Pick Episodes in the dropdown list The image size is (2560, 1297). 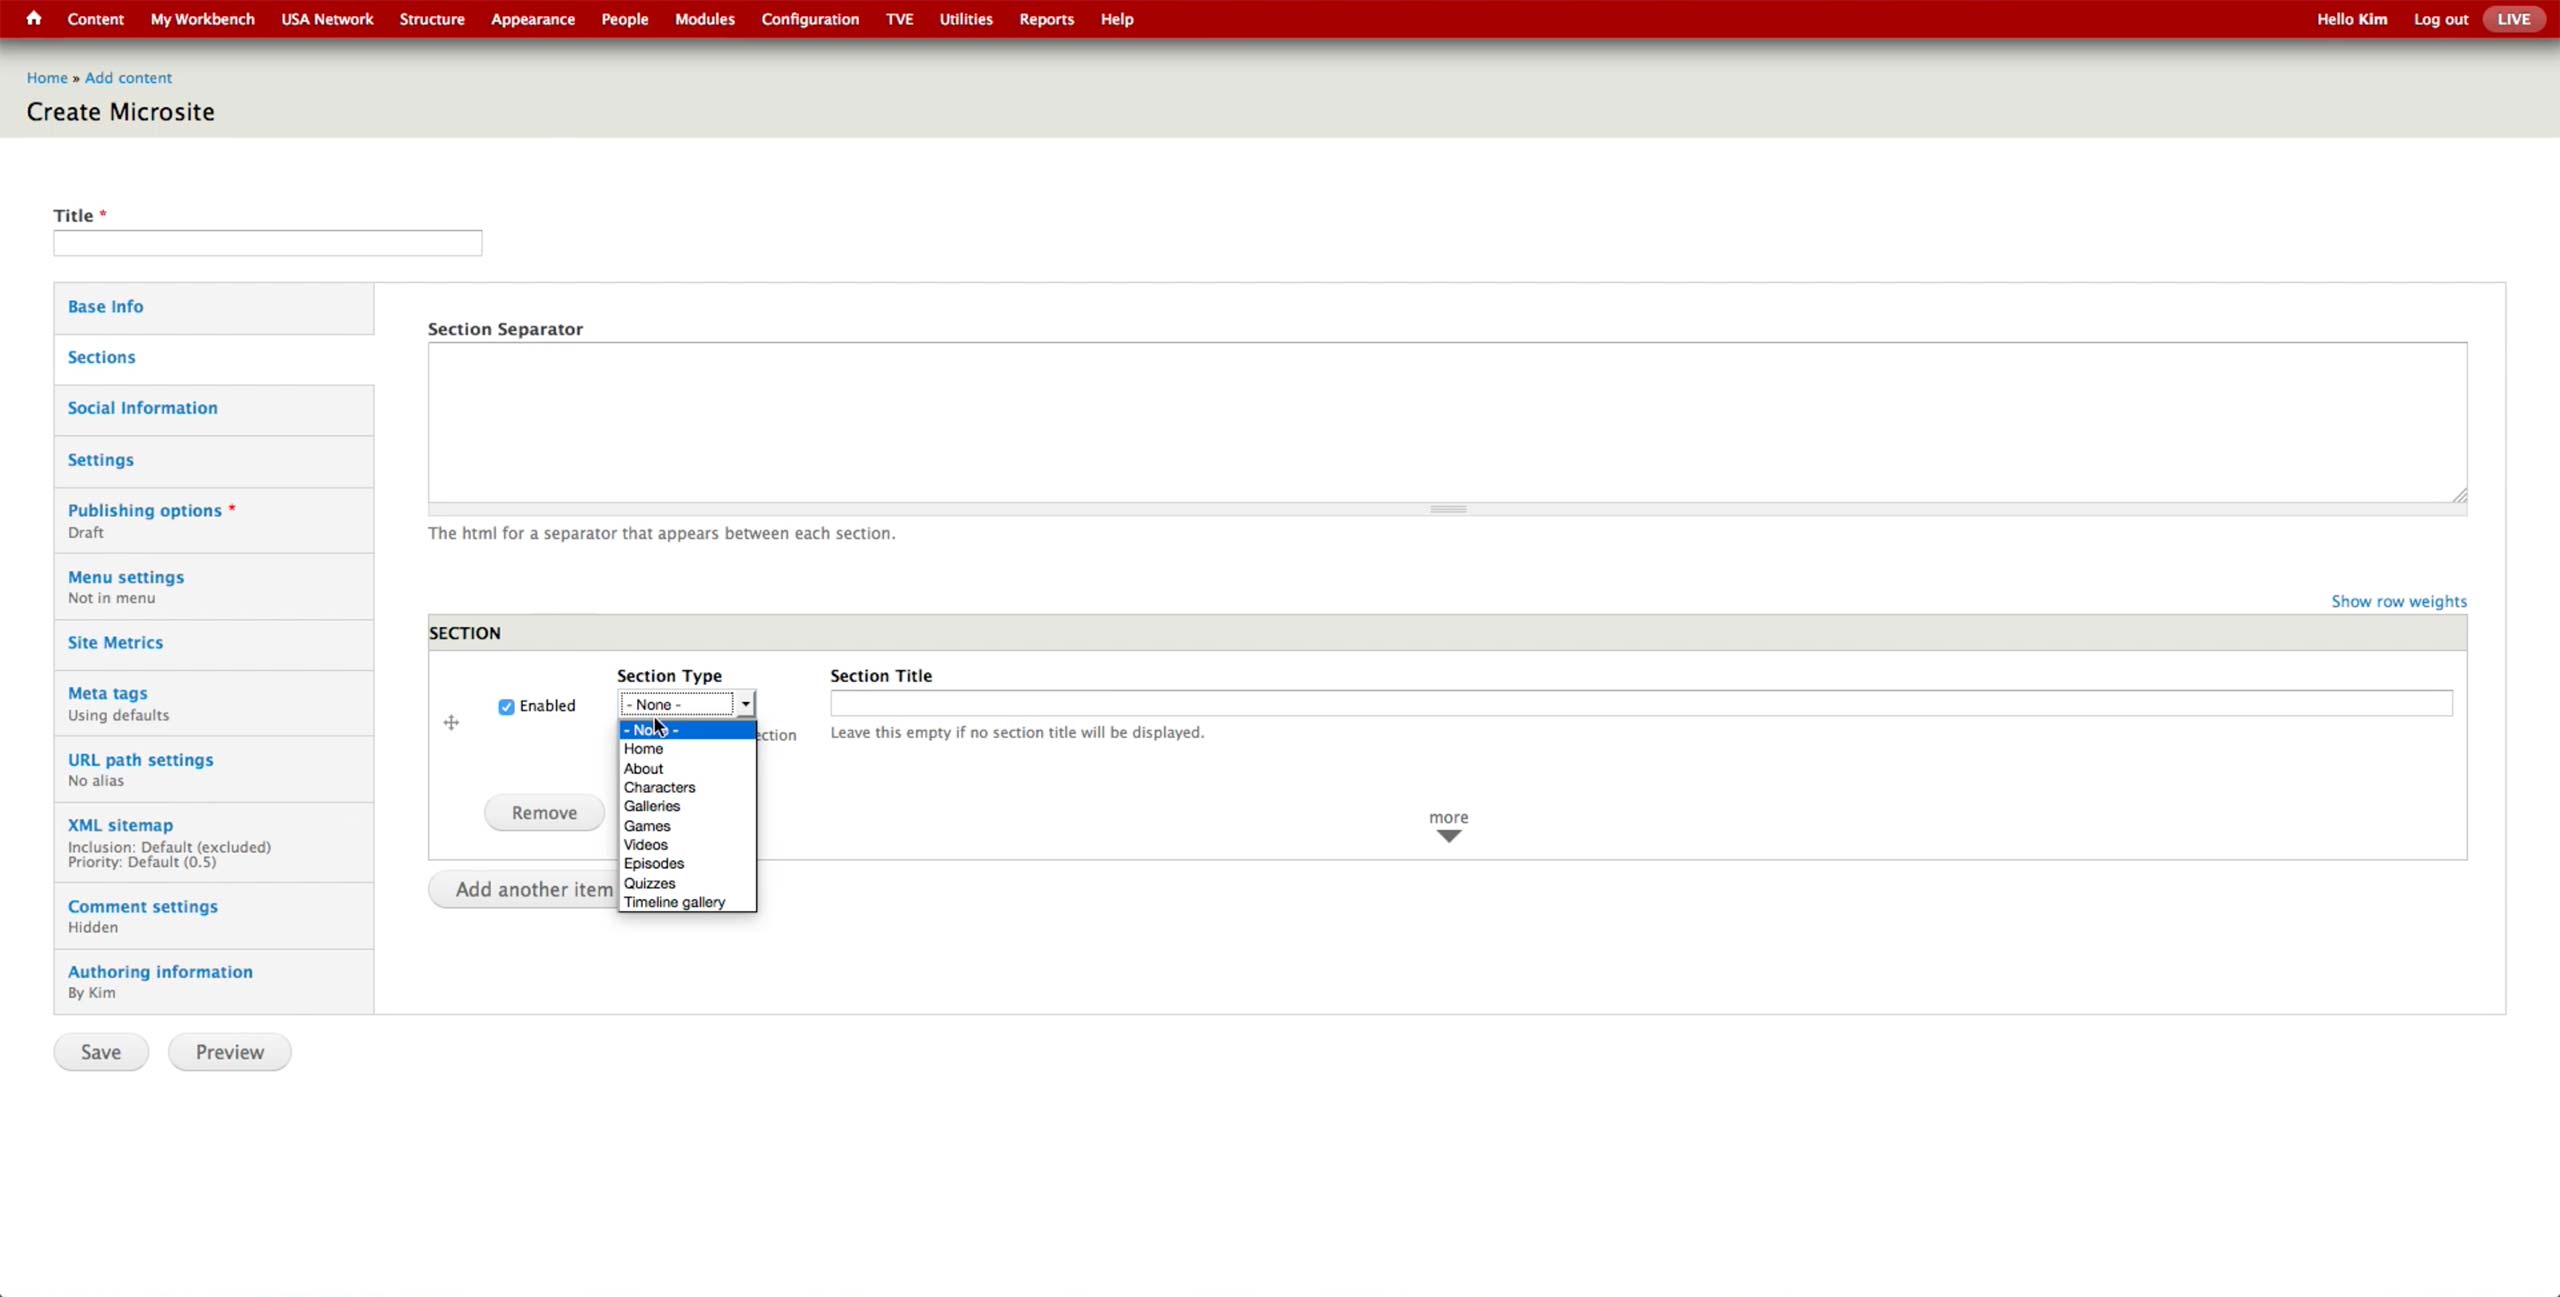point(654,863)
